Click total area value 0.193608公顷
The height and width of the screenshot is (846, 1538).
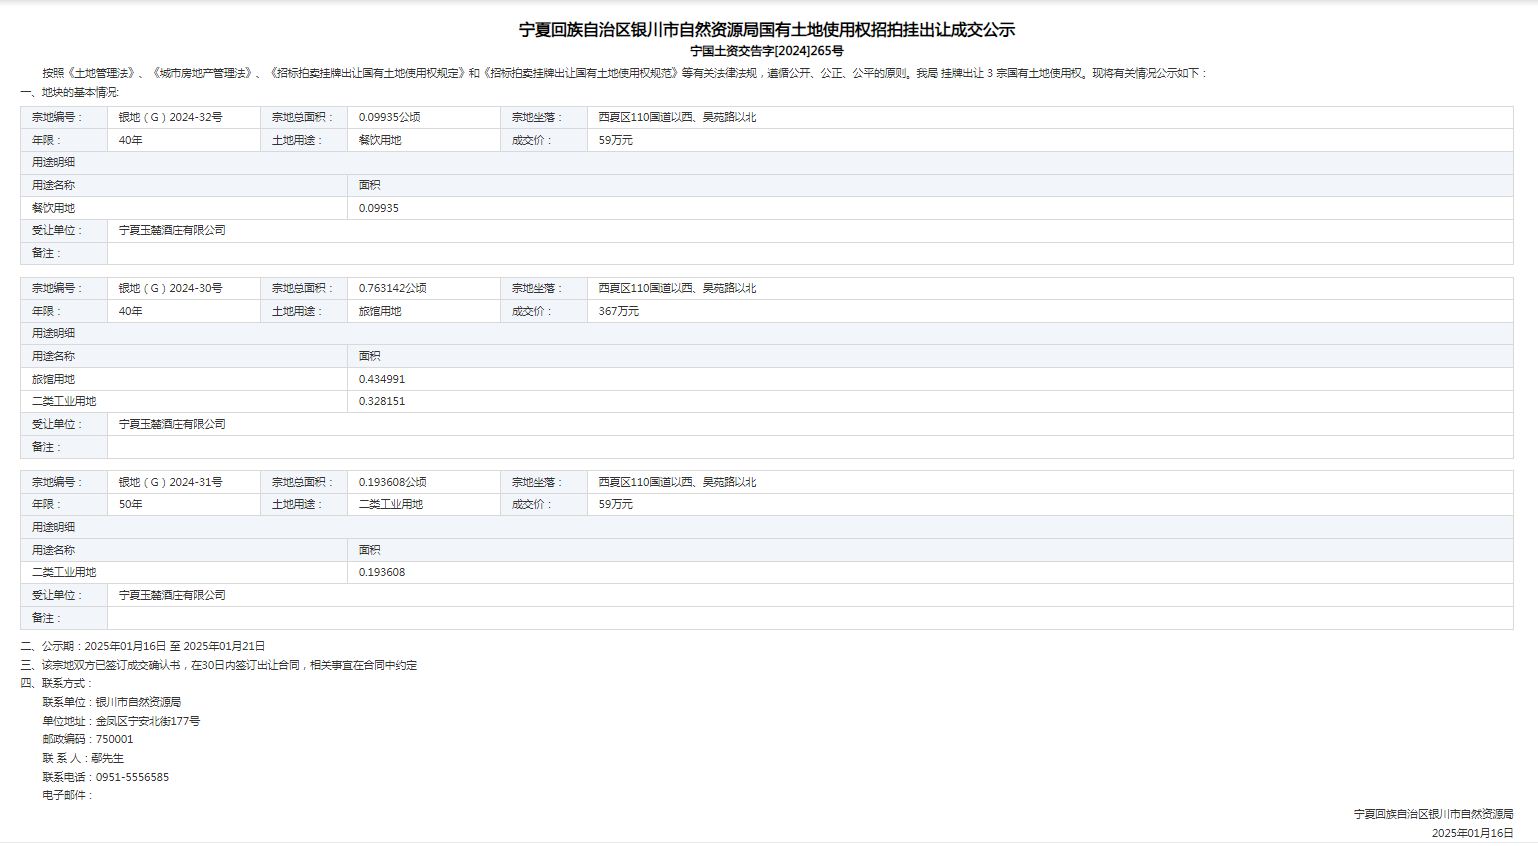pos(393,482)
